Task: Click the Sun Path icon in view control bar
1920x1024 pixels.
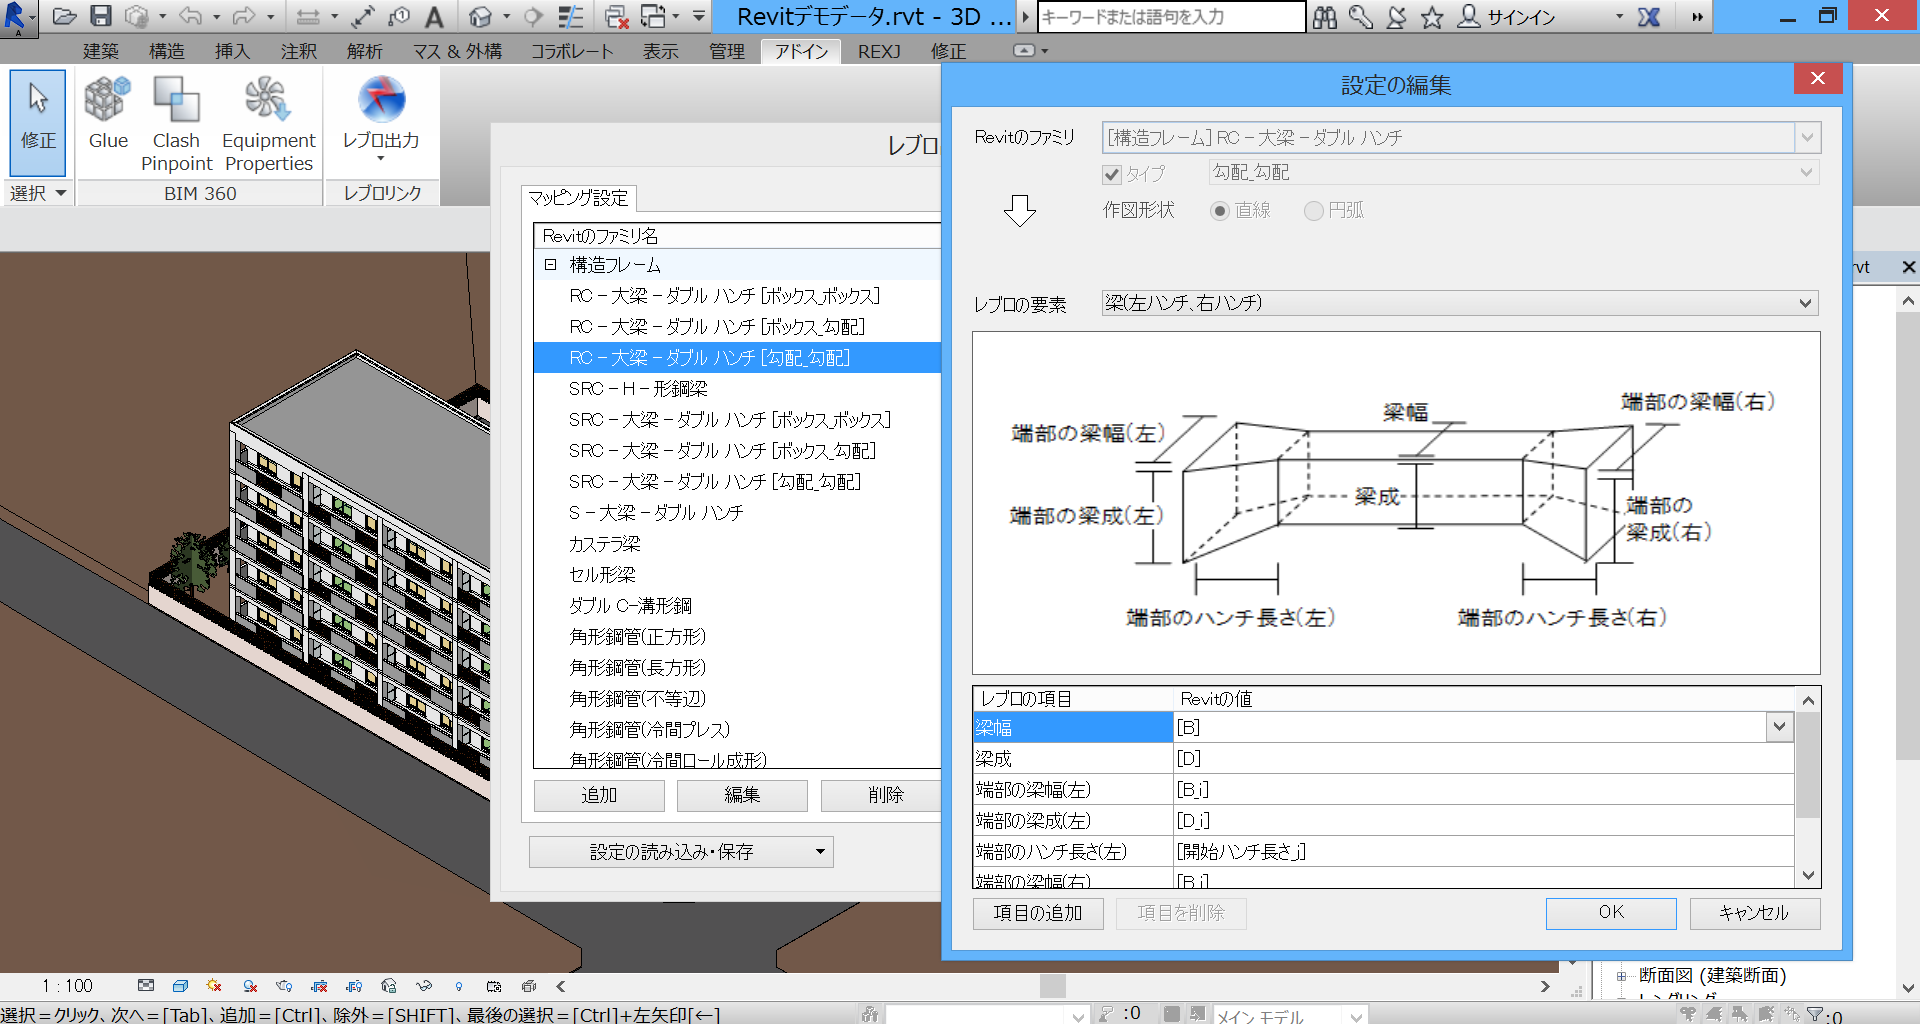Action: [x=215, y=986]
